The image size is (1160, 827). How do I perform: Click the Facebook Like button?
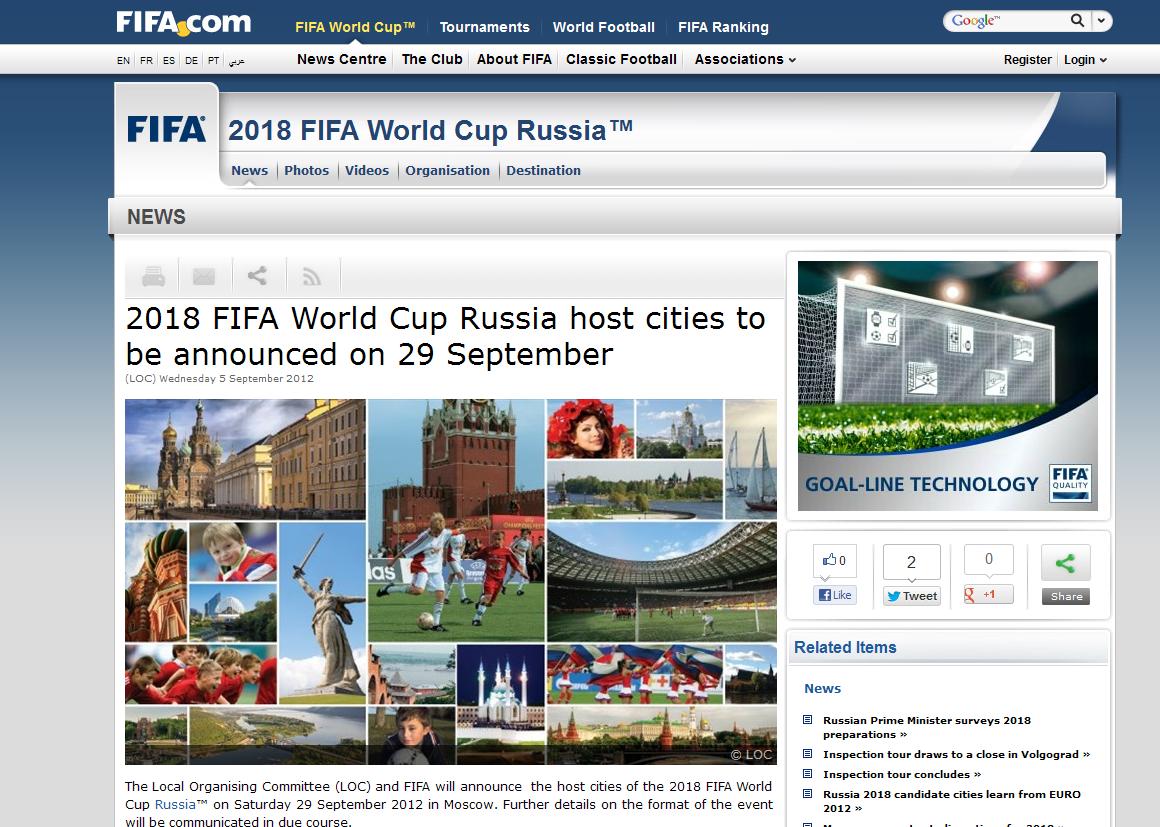pyautogui.click(x=835, y=595)
